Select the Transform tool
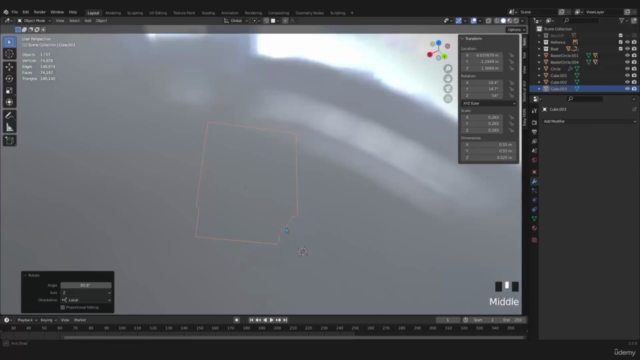This screenshot has height=360, width=640. pyautogui.click(x=9, y=102)
